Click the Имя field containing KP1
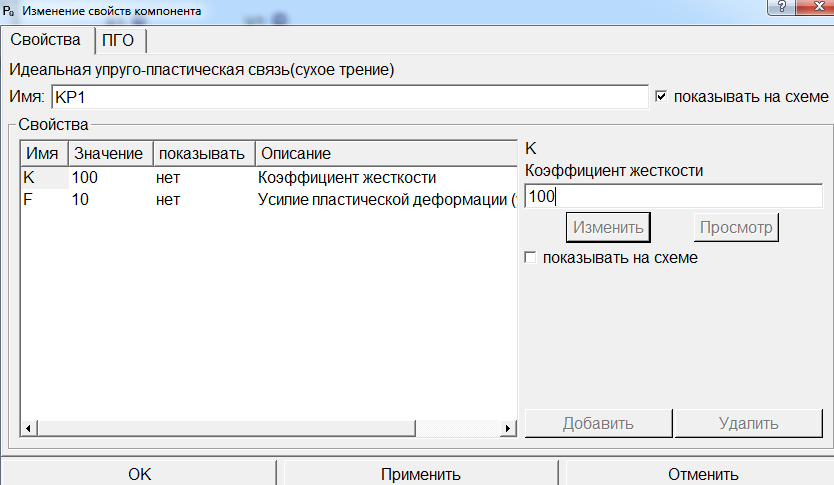 pos(348,97)
